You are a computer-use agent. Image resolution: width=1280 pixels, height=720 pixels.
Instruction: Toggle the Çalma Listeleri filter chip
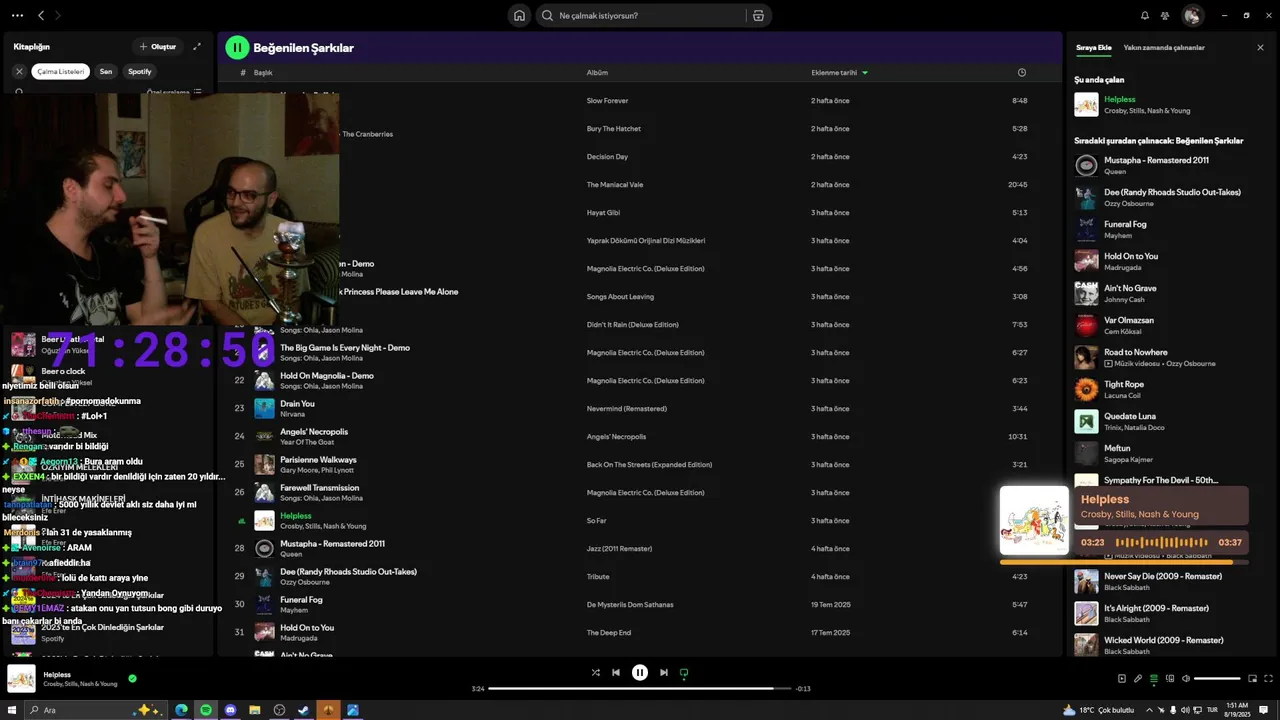point(61,71)
